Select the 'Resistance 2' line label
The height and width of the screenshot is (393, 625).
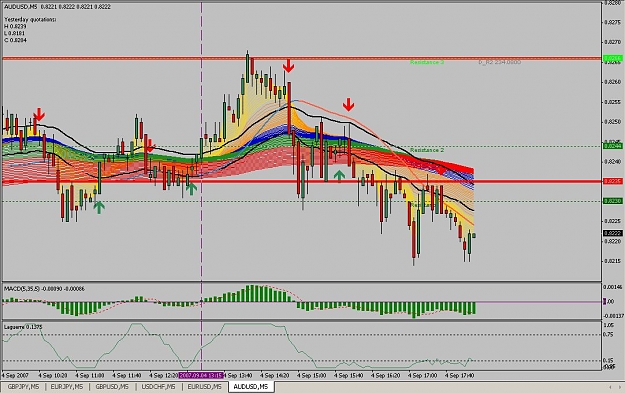coord(427,150)
